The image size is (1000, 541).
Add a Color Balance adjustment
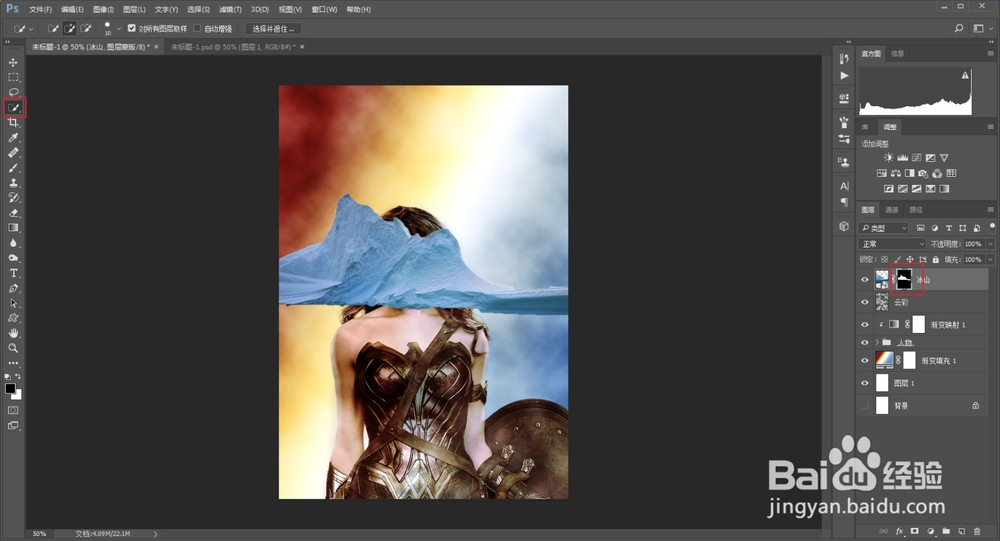tap(896, 173)
